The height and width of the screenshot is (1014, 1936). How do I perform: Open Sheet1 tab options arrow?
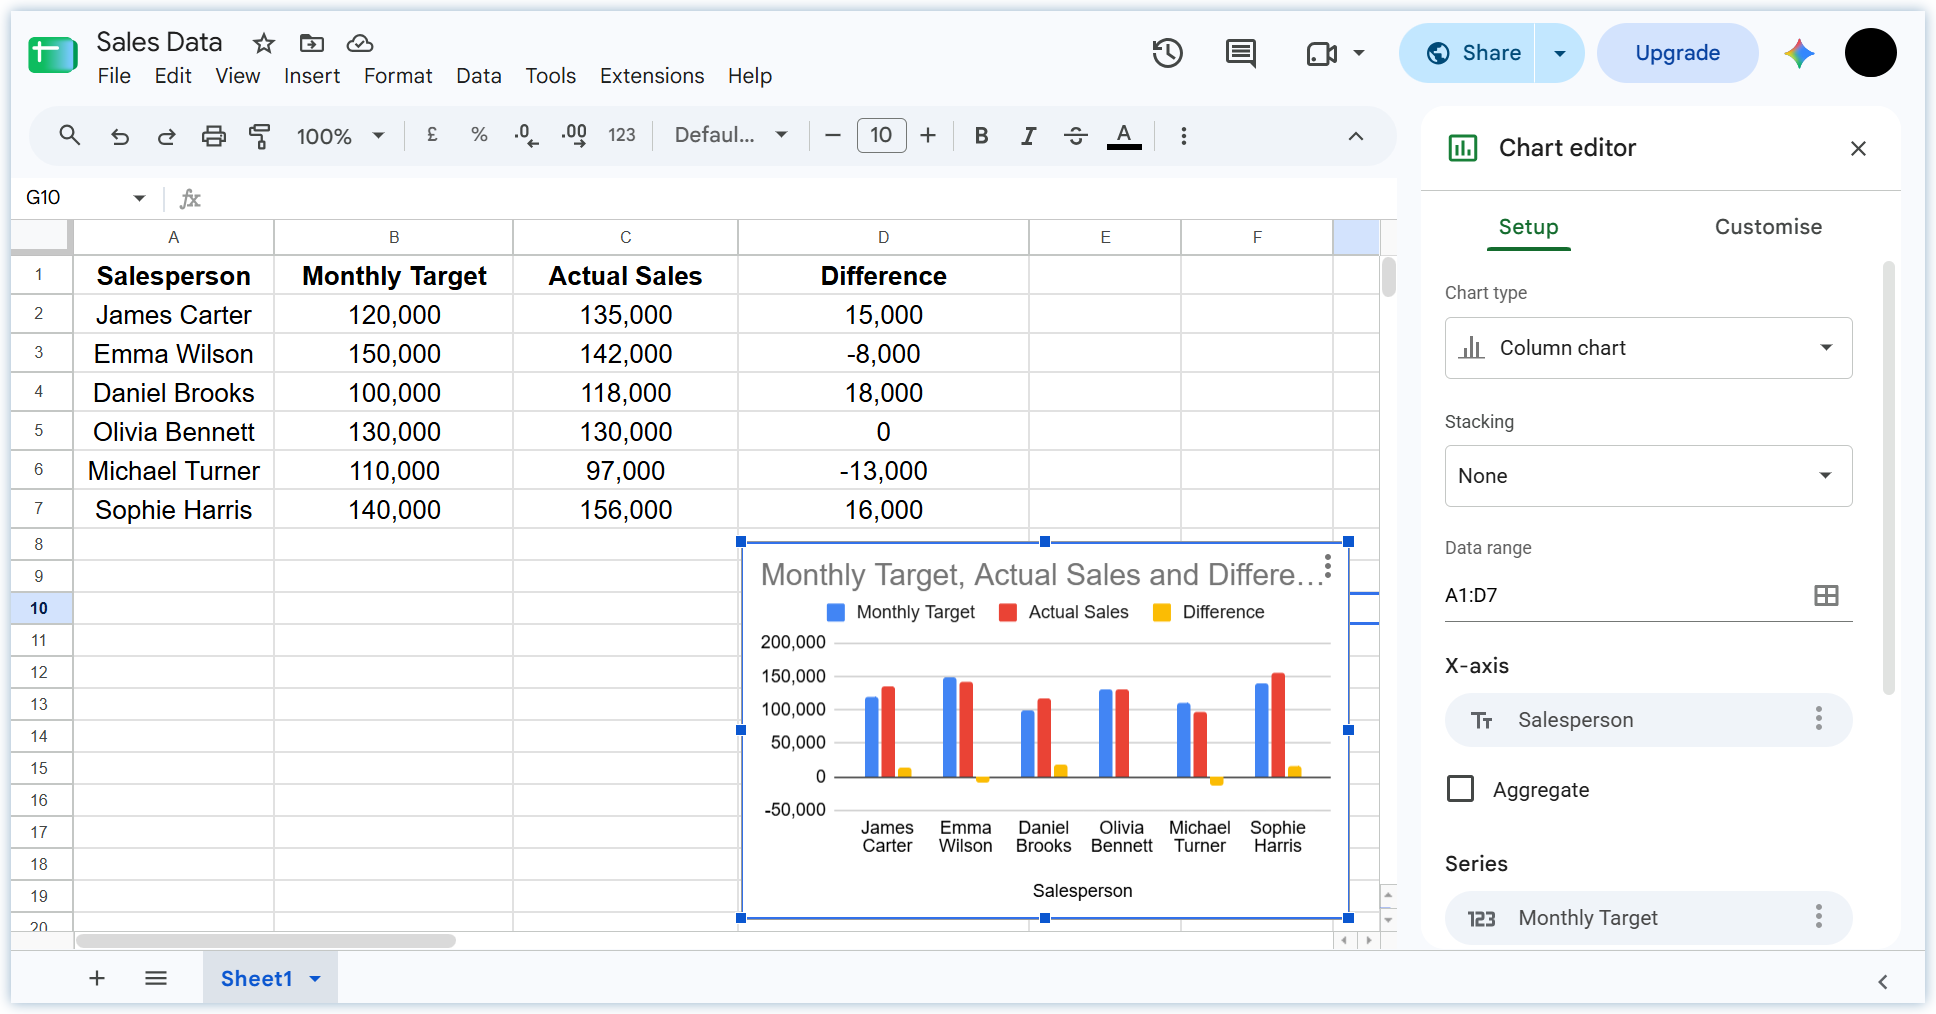[x=315, y=979]
